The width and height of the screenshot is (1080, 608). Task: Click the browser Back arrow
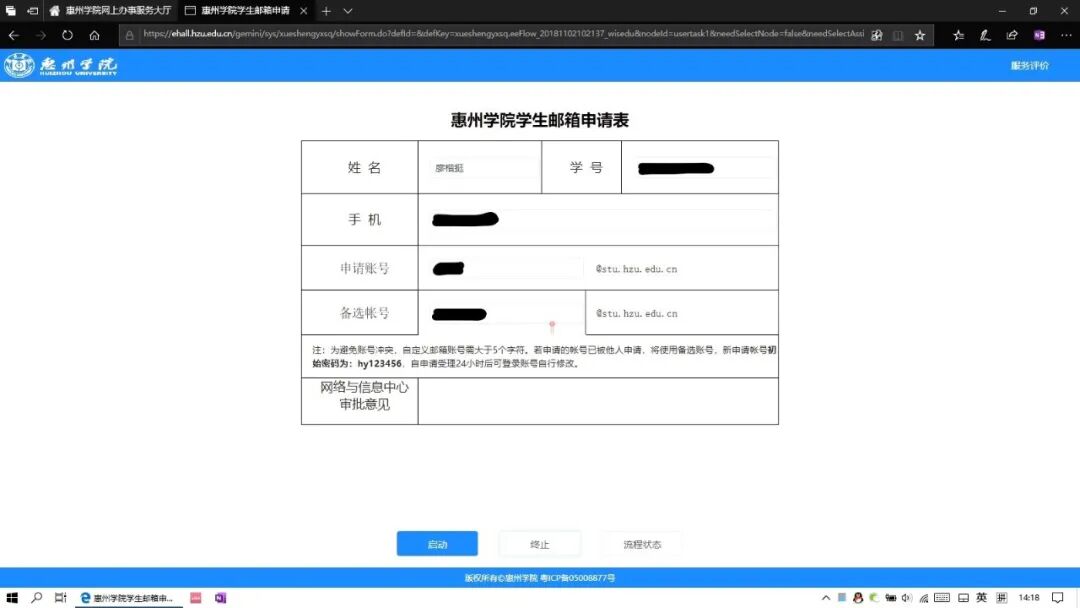tap(14, 35)
